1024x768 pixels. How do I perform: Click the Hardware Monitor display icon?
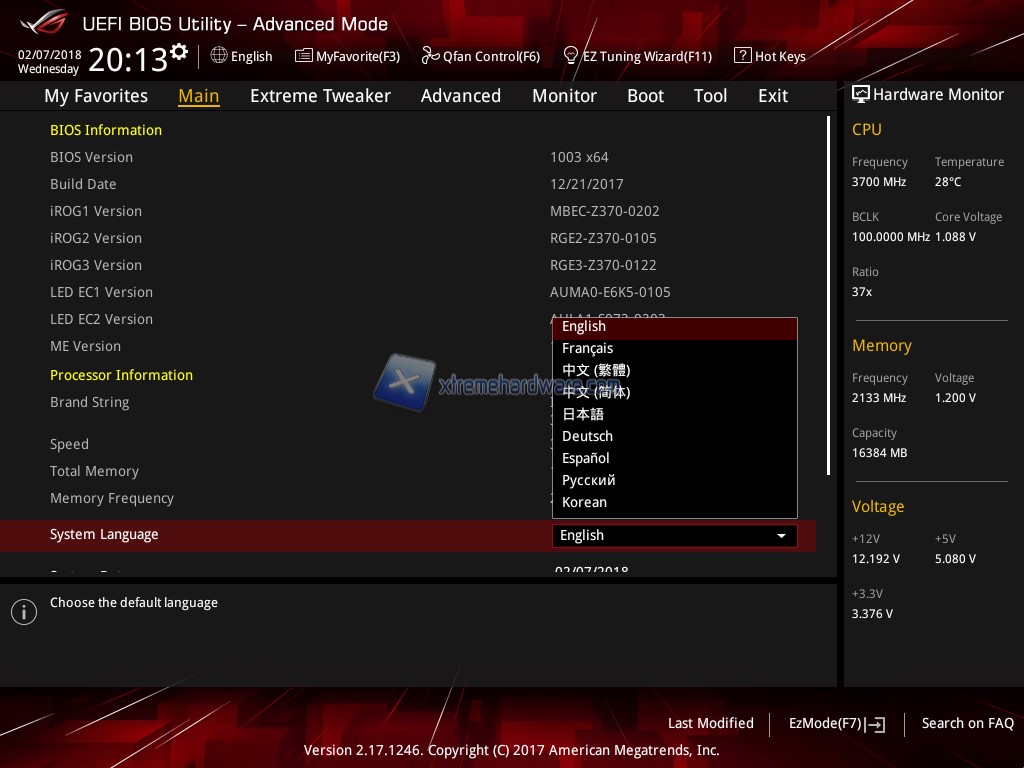[860, 95]
